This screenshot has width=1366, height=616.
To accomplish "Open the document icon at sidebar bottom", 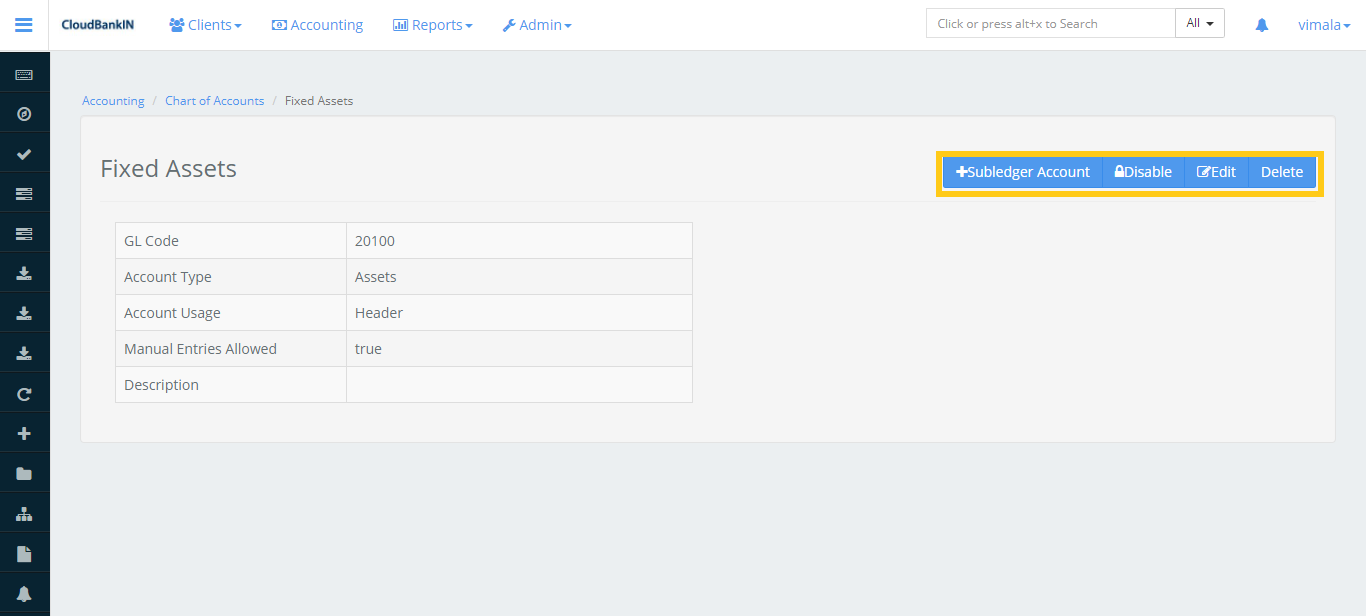I will coord(24,552).
